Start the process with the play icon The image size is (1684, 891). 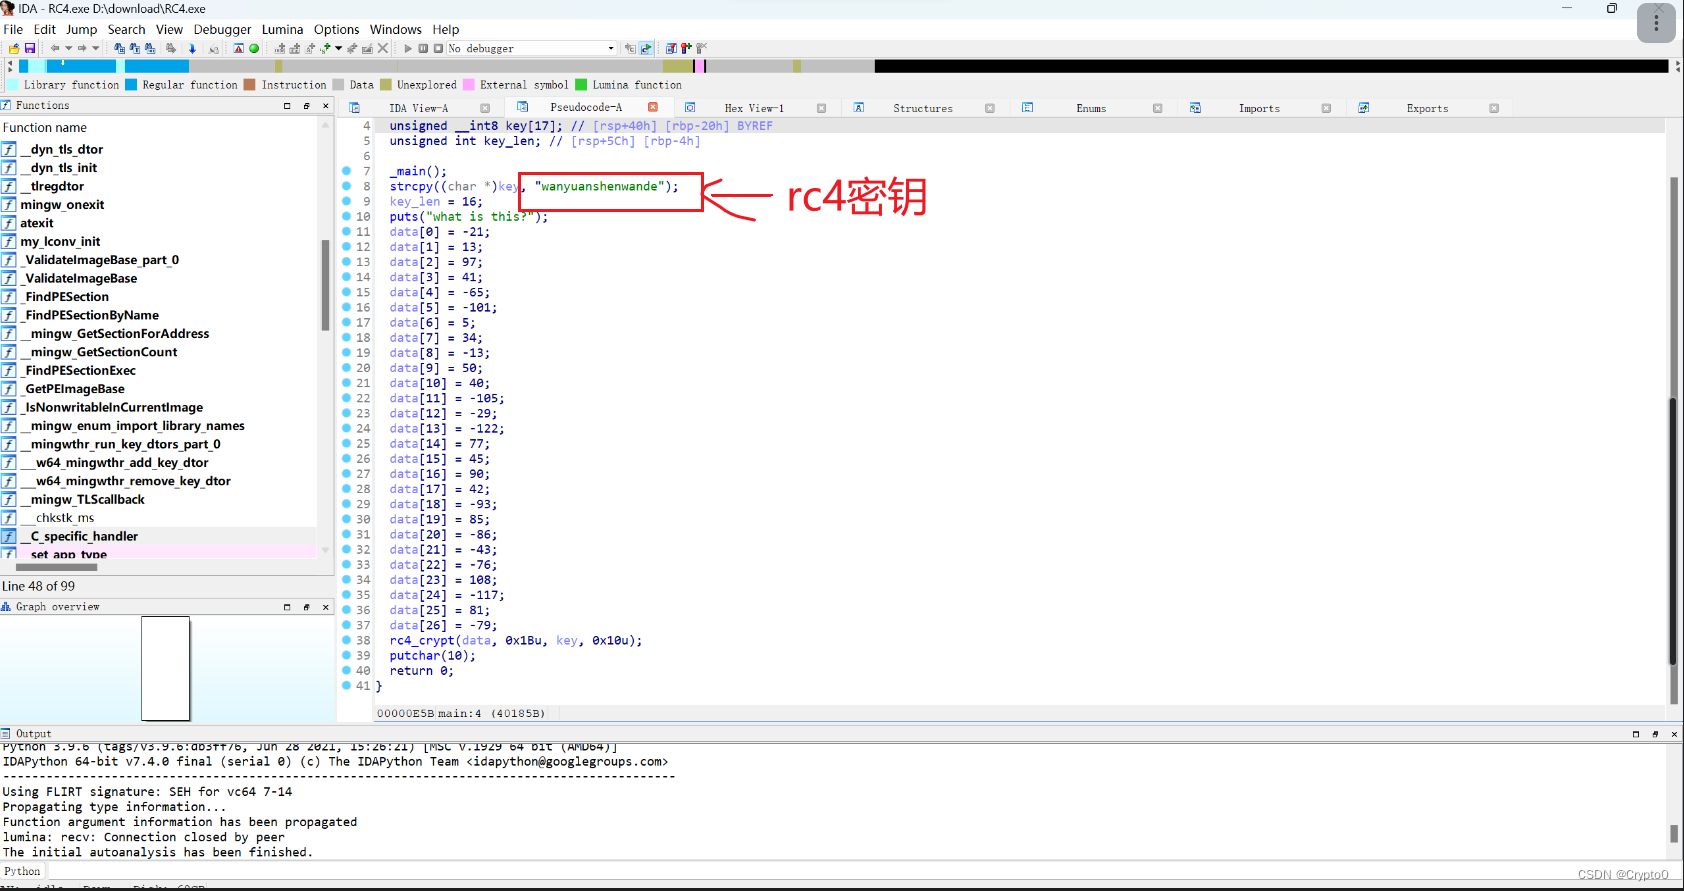point(408,48)
